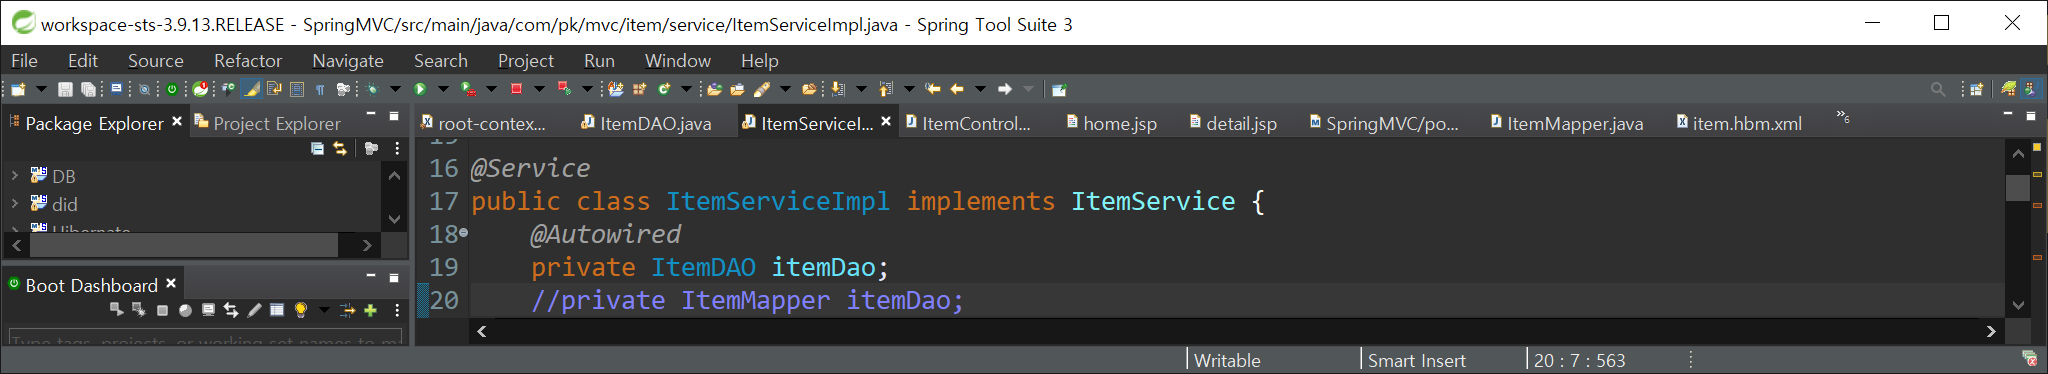Save the current file with the disk icon

pos(65,89)
